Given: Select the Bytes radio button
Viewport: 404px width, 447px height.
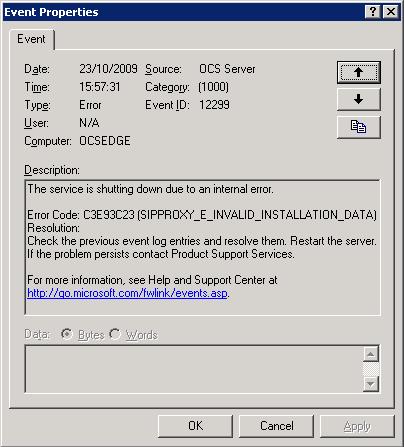Looking at the screenshot, I should [x=67, y=334].
